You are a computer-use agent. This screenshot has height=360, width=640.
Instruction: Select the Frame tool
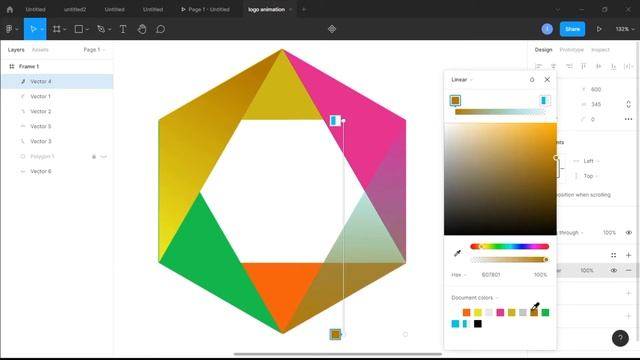pos(56,29)
